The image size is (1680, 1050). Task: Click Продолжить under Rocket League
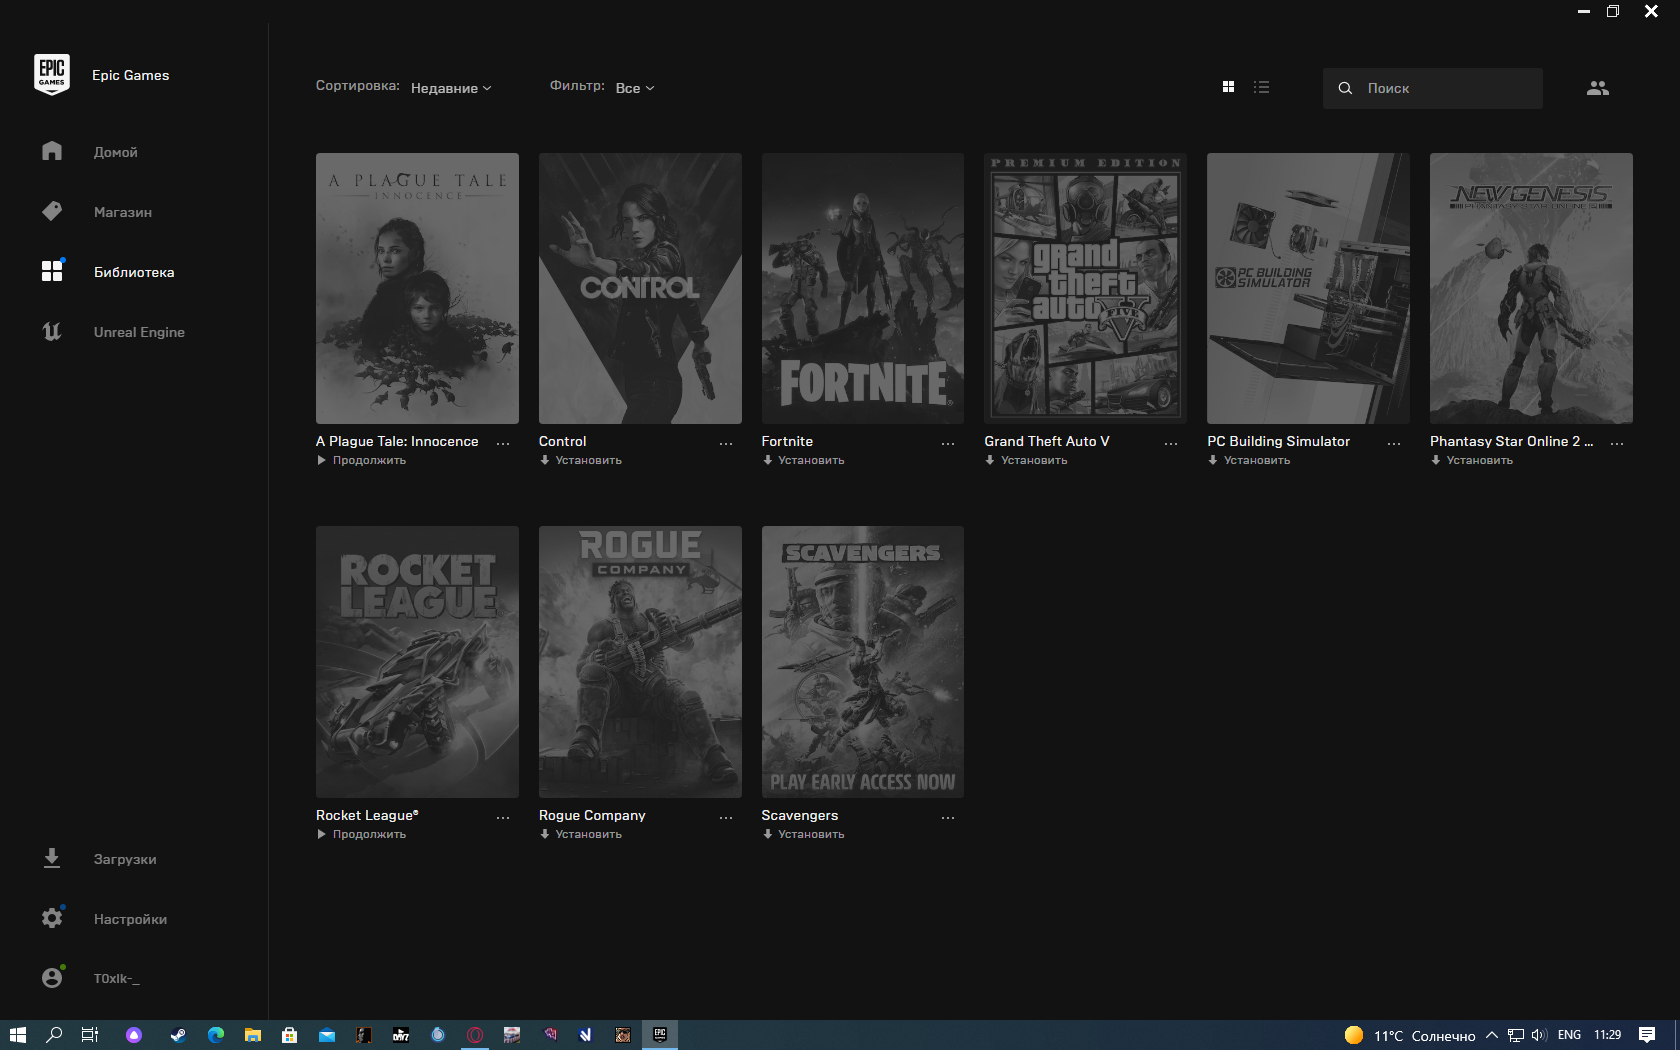(361, 834)
